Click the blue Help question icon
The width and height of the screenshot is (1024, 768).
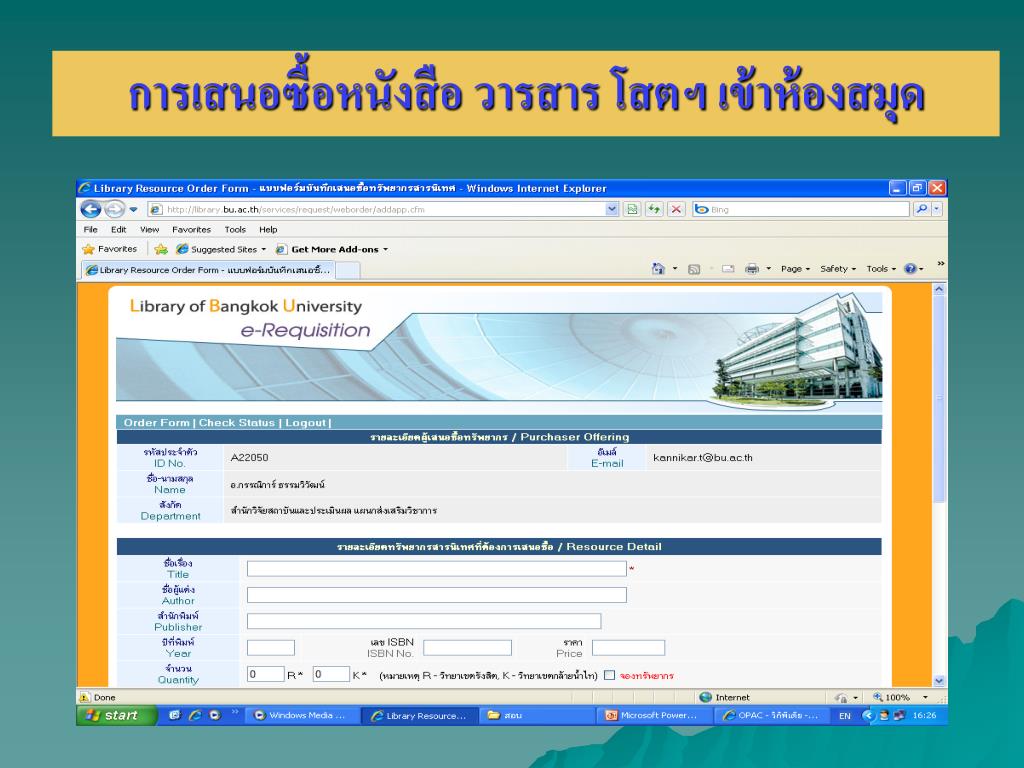910,269
